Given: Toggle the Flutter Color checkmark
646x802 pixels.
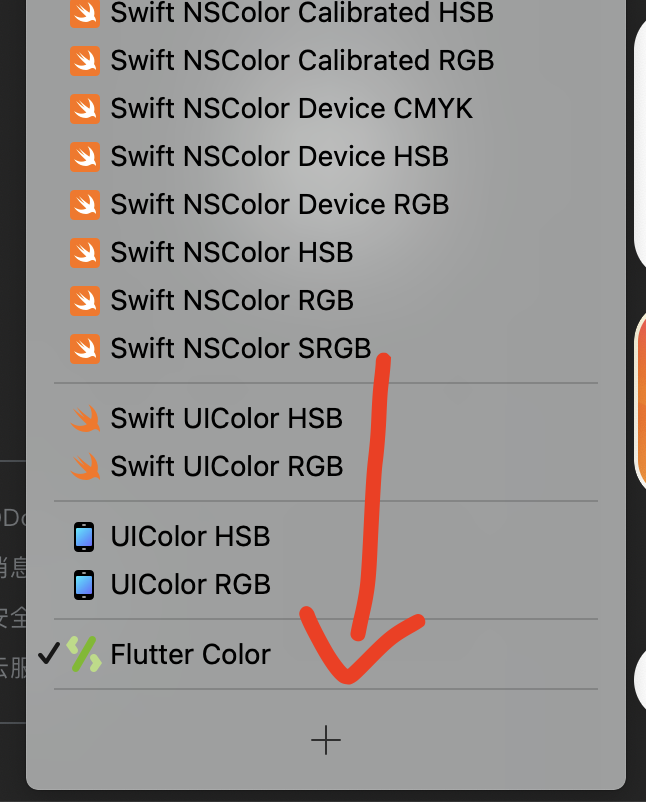Looking at the screenshot, I should pos(49,653).
